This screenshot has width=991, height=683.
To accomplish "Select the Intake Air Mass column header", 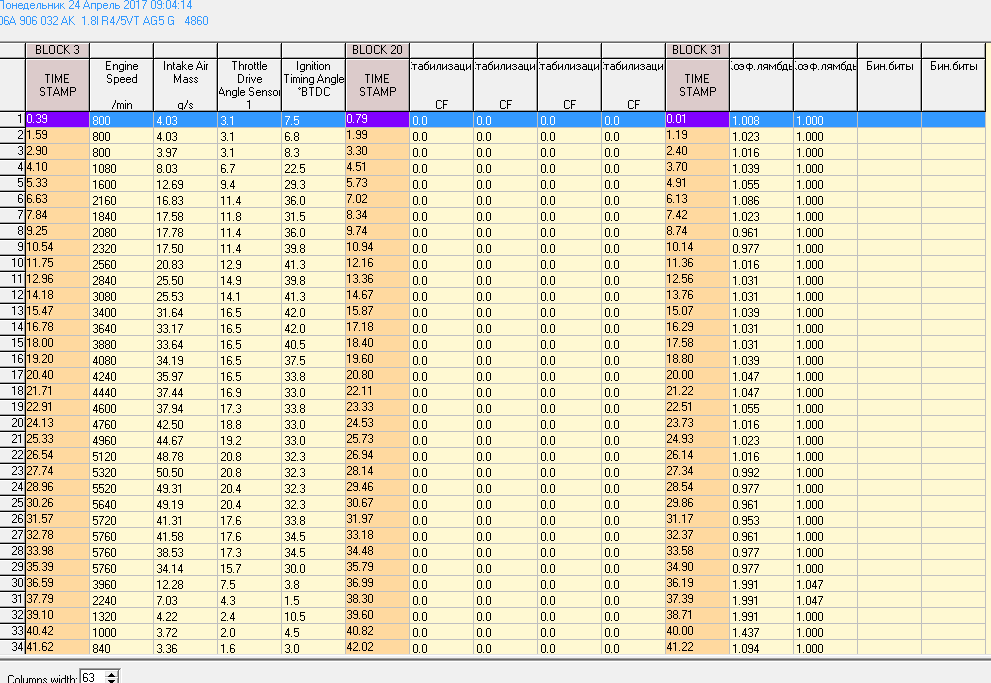I will 185,85.
